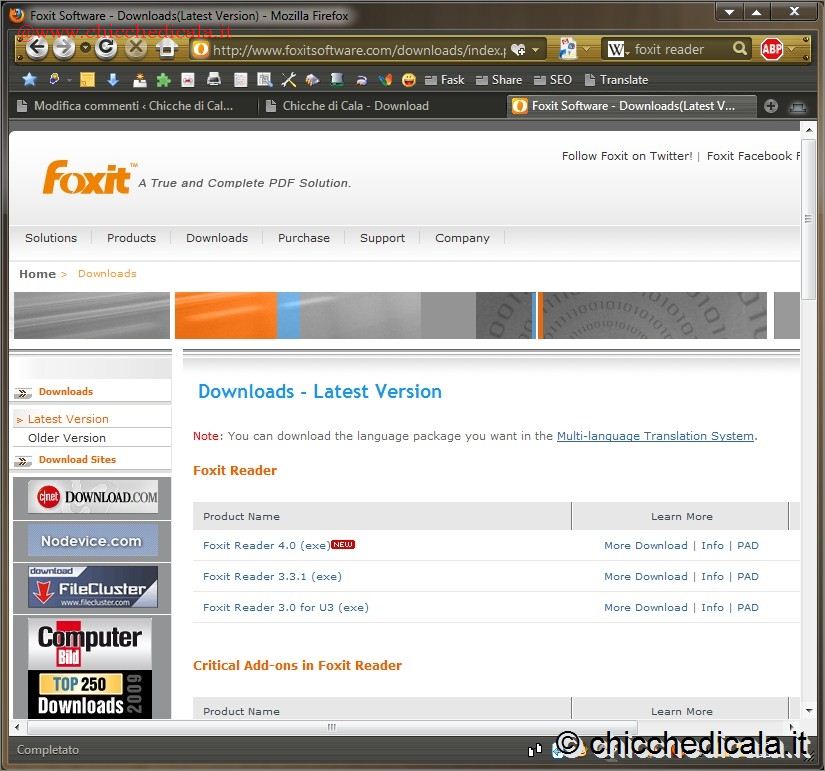Expand the Adblock Plus dropdown arrow

(x=792, y=49)
